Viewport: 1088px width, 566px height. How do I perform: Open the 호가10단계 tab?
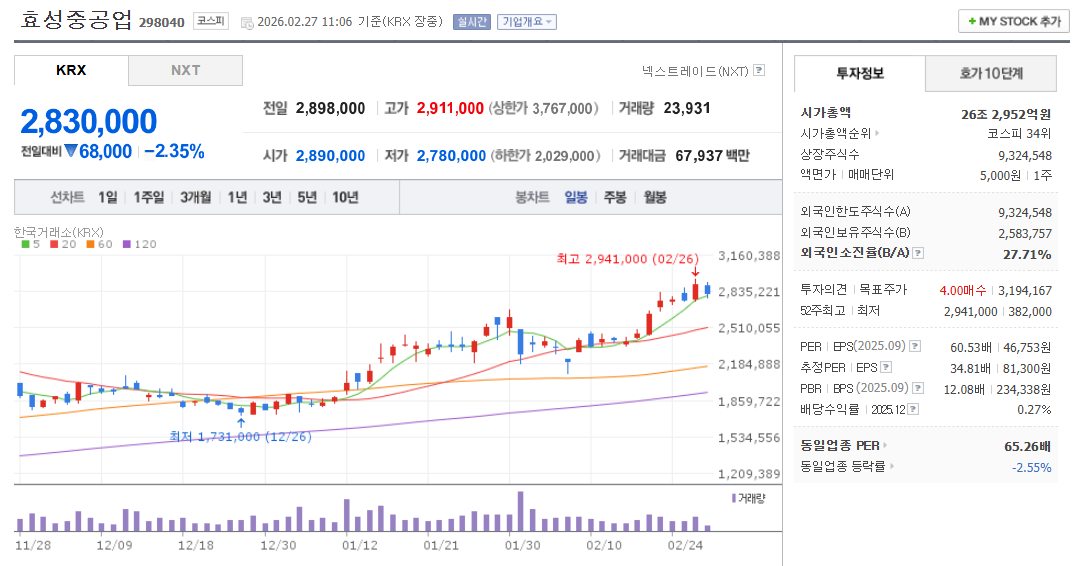point(991,74)
